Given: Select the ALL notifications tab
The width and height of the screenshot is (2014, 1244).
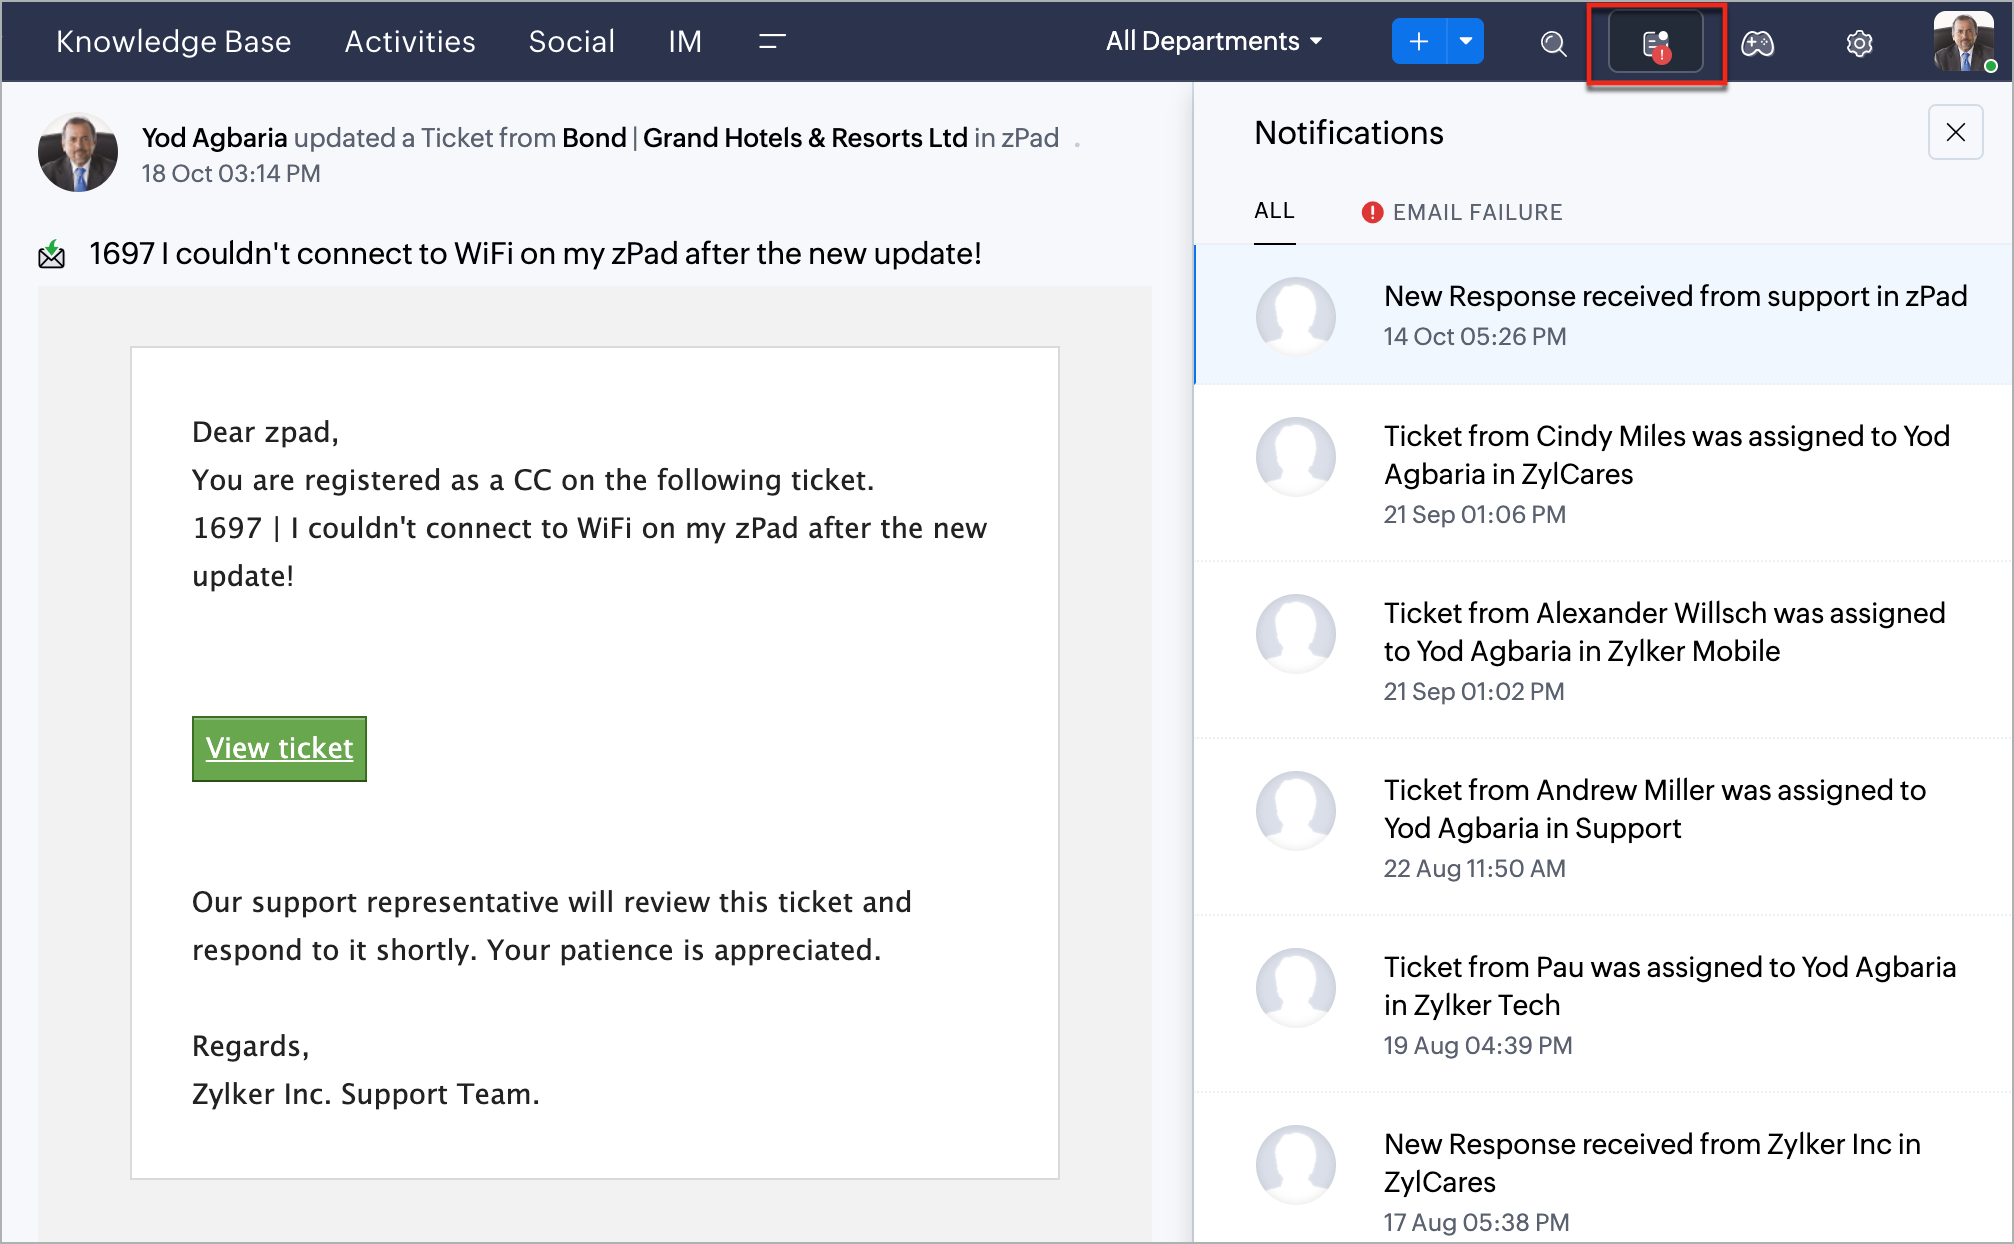Looking at the screenshot, I should pos(1274,211).
